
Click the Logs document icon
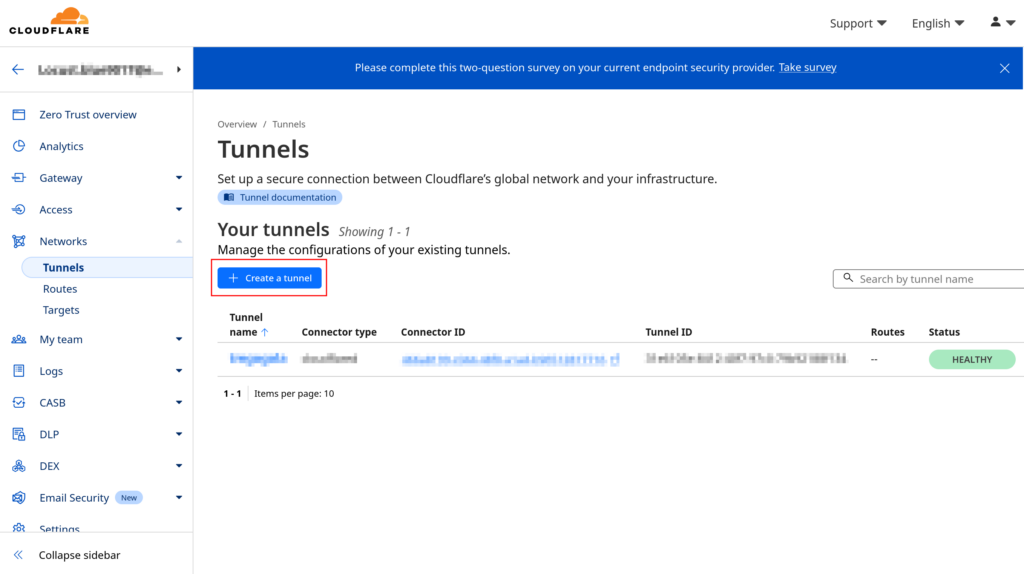[x=19, y=370]
